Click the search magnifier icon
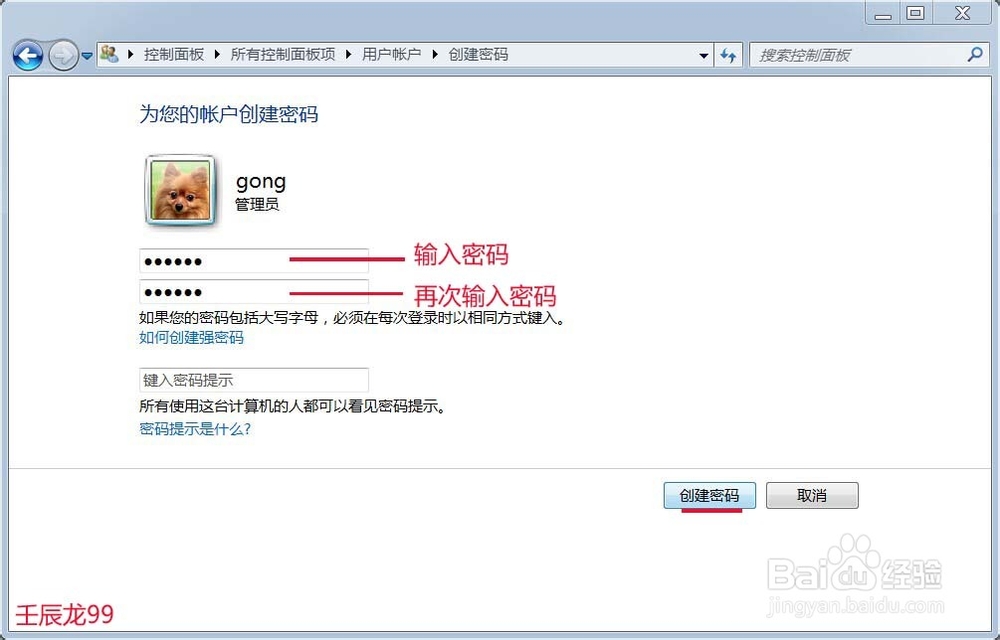 970,55
